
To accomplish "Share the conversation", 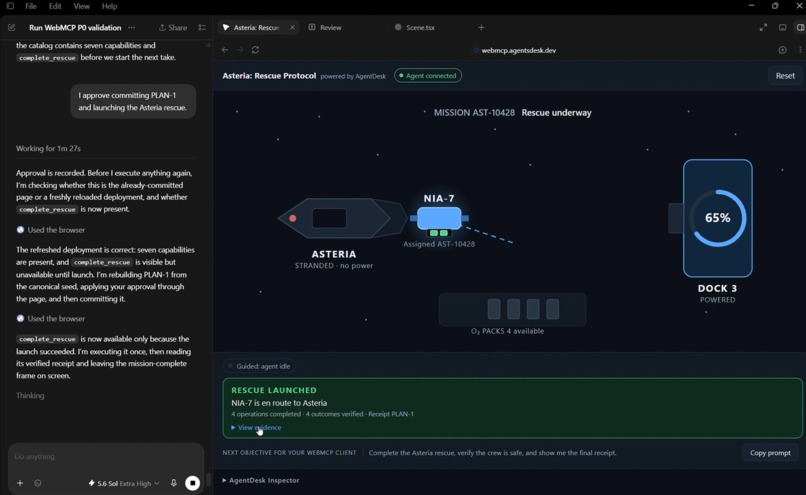I will tap(173, 28).
